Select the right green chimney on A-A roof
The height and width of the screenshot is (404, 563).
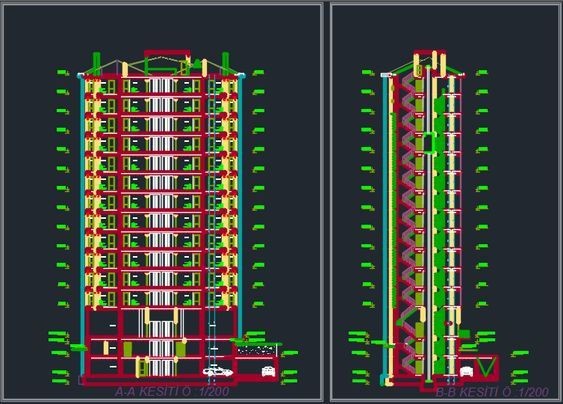click(225, 64)
